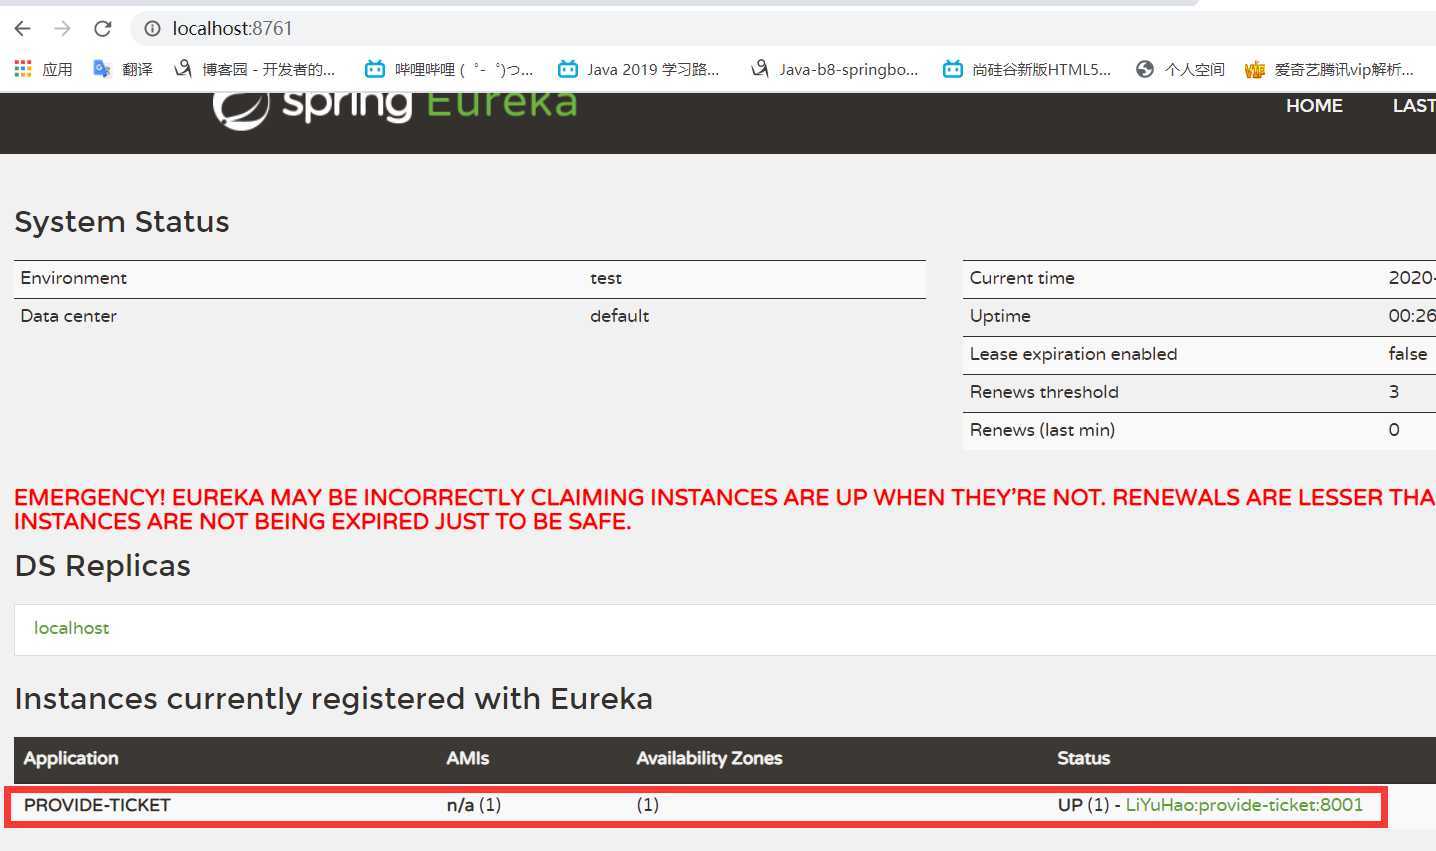Open the LAST navbar item

pos(1414,106)
